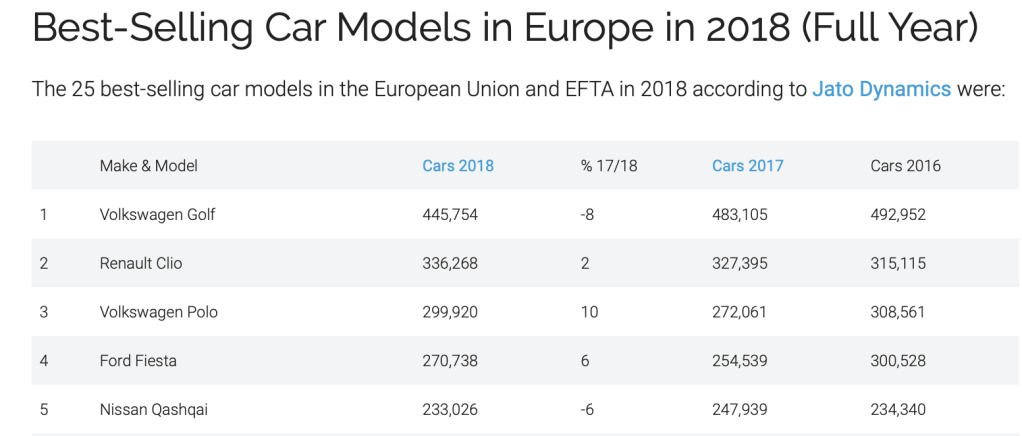Sort by Cars 2017 column header
1022x436 pixels.
pos(747,166)
